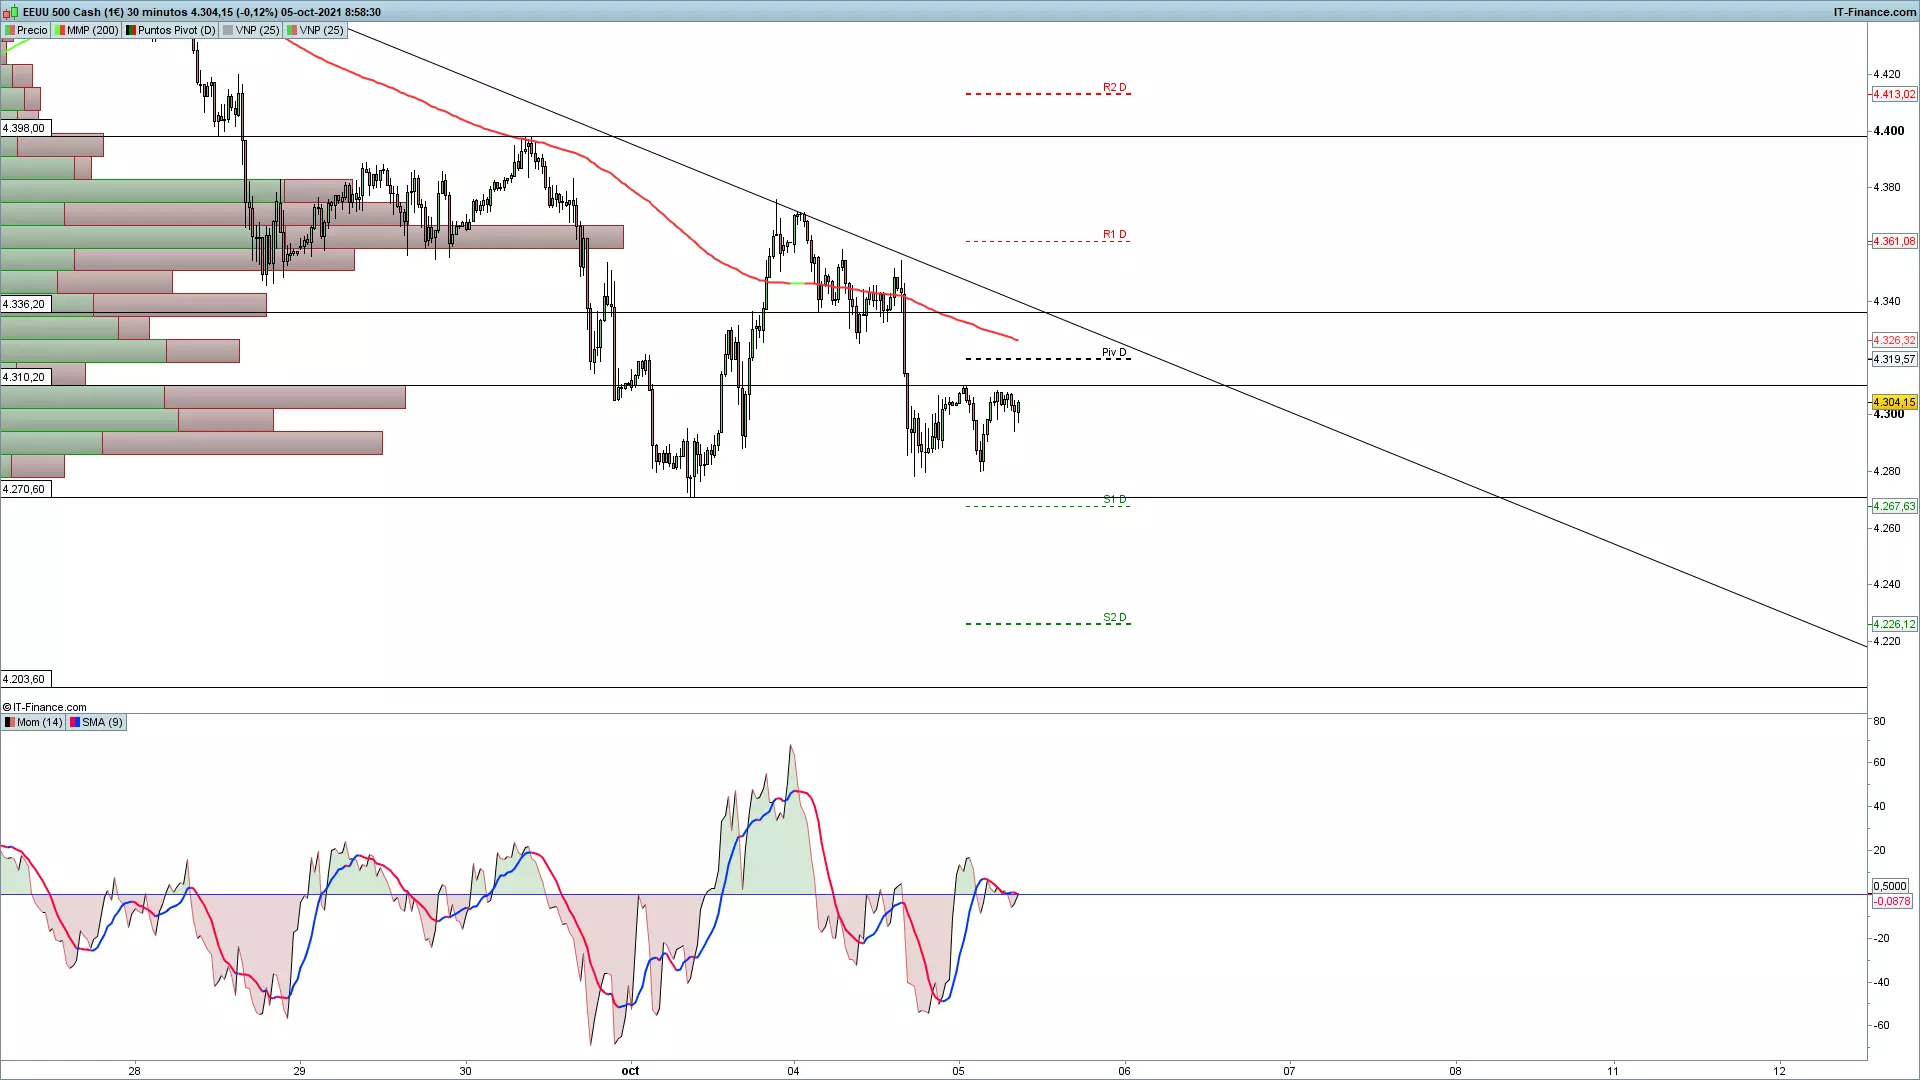The width and height of the screenshot is (1920, 1080).
Task: Click the 28 date marker on time axis
Action: coord(134,1070)
